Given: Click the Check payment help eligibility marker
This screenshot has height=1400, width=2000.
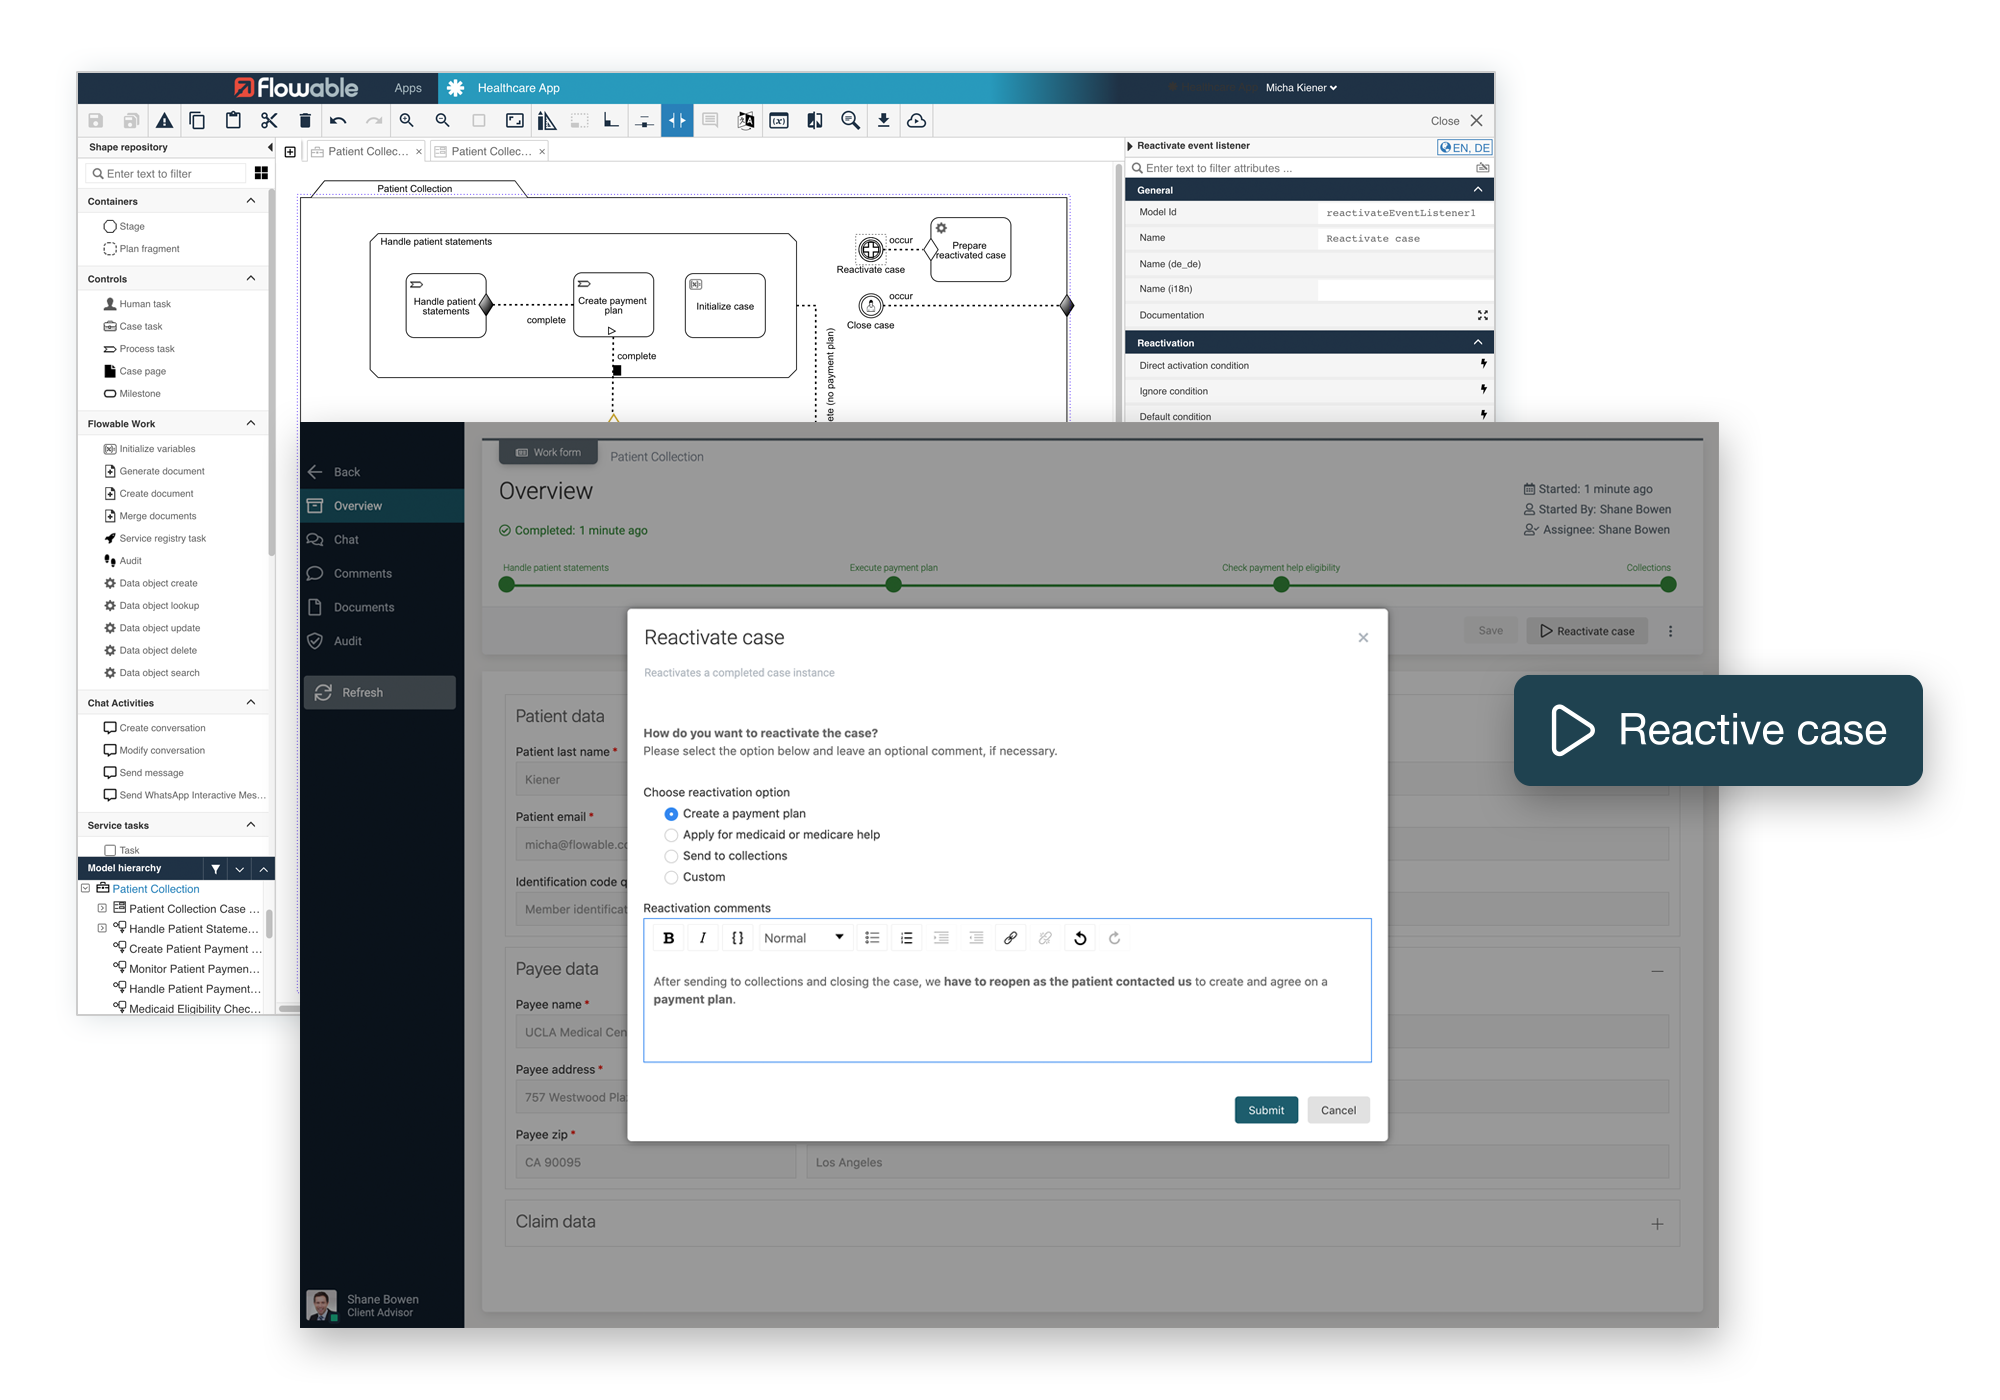Looking at the screenshot, I should click(1281, 585).
